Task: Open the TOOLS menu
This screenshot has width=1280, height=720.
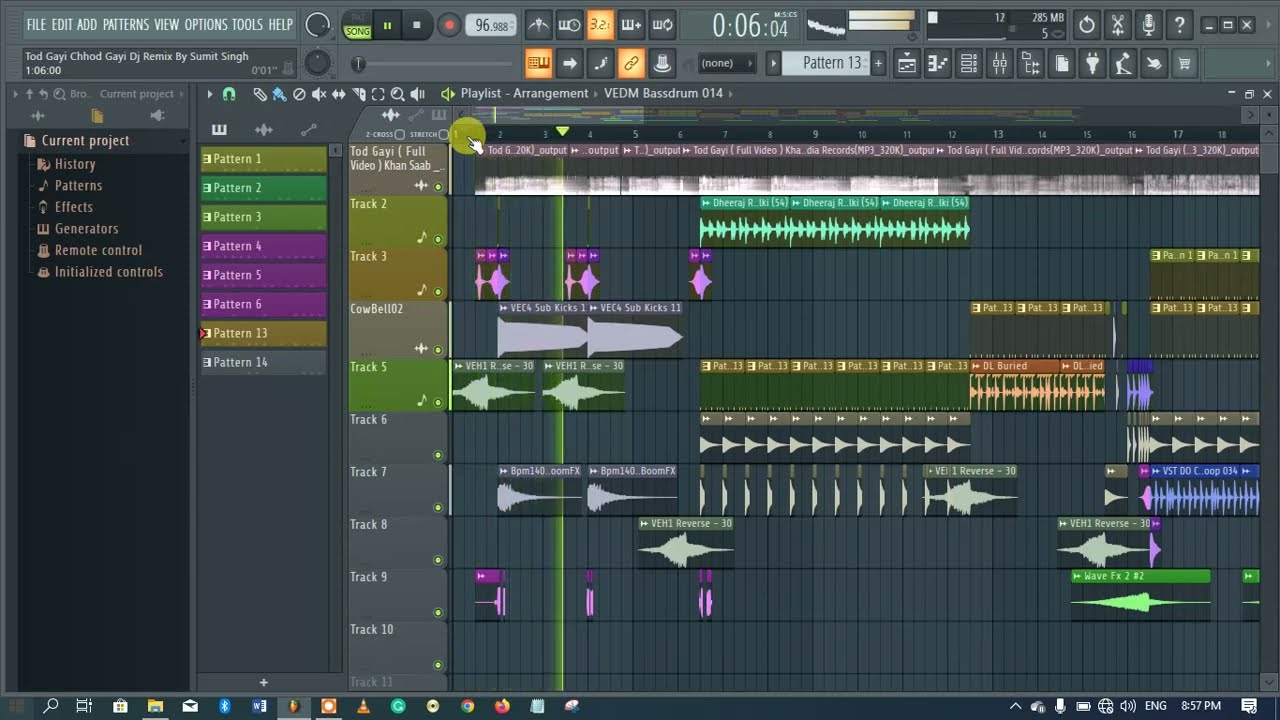Action: (248, 25)
